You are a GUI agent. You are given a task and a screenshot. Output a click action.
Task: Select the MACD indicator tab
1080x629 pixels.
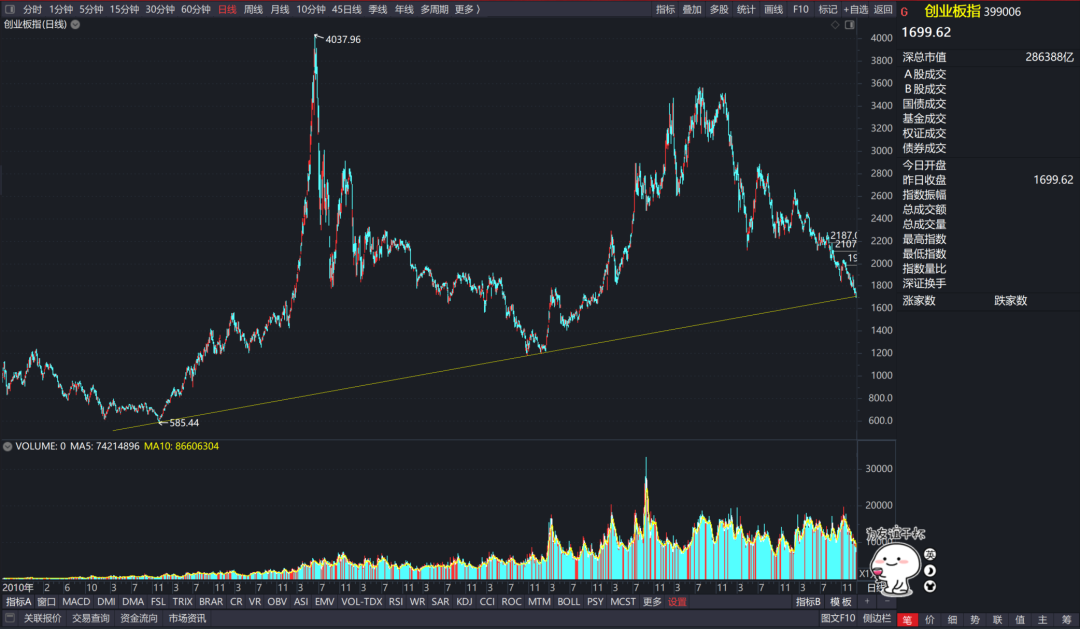(76, 602)
